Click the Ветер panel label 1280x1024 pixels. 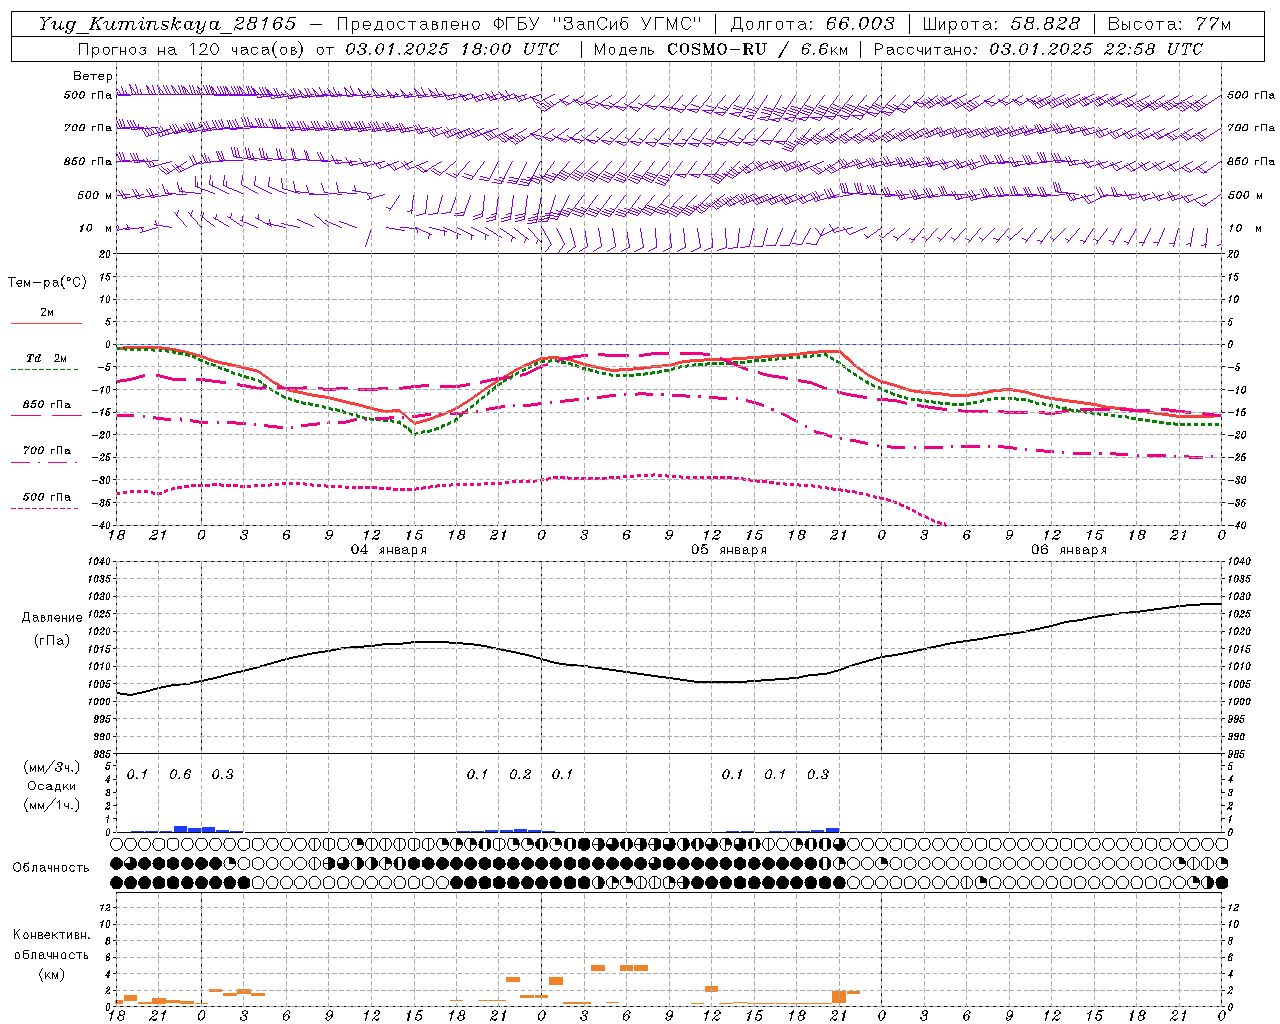93,76
